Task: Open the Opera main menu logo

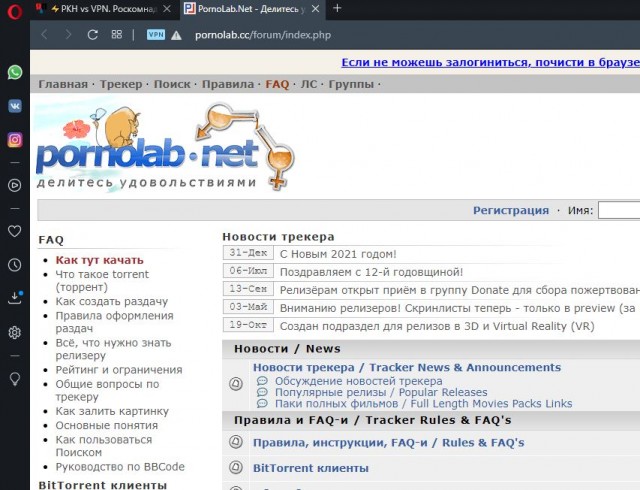Action: coord(14,11)
